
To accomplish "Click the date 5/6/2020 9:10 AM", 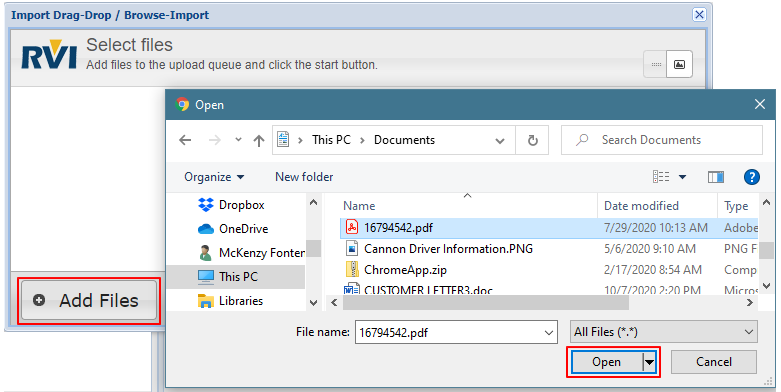I will click(650, 249).
